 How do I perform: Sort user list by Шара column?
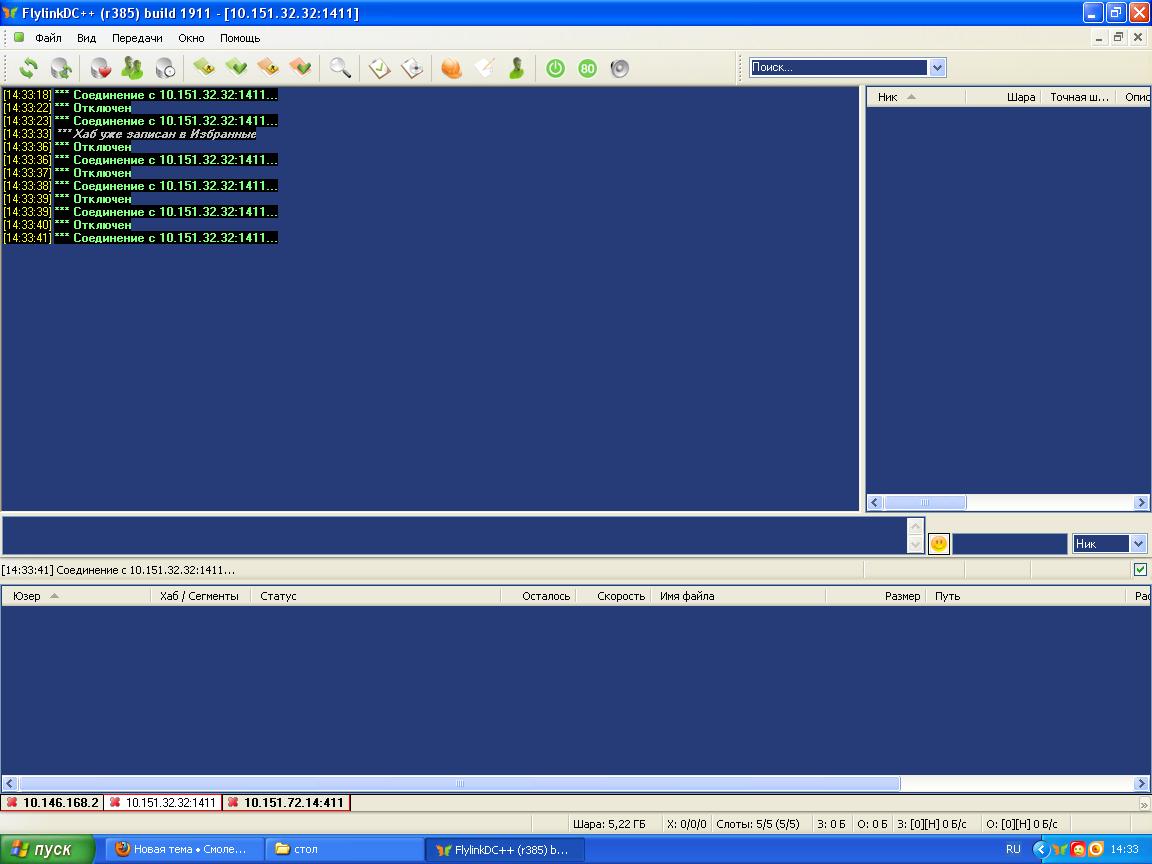coord(1003,97)
